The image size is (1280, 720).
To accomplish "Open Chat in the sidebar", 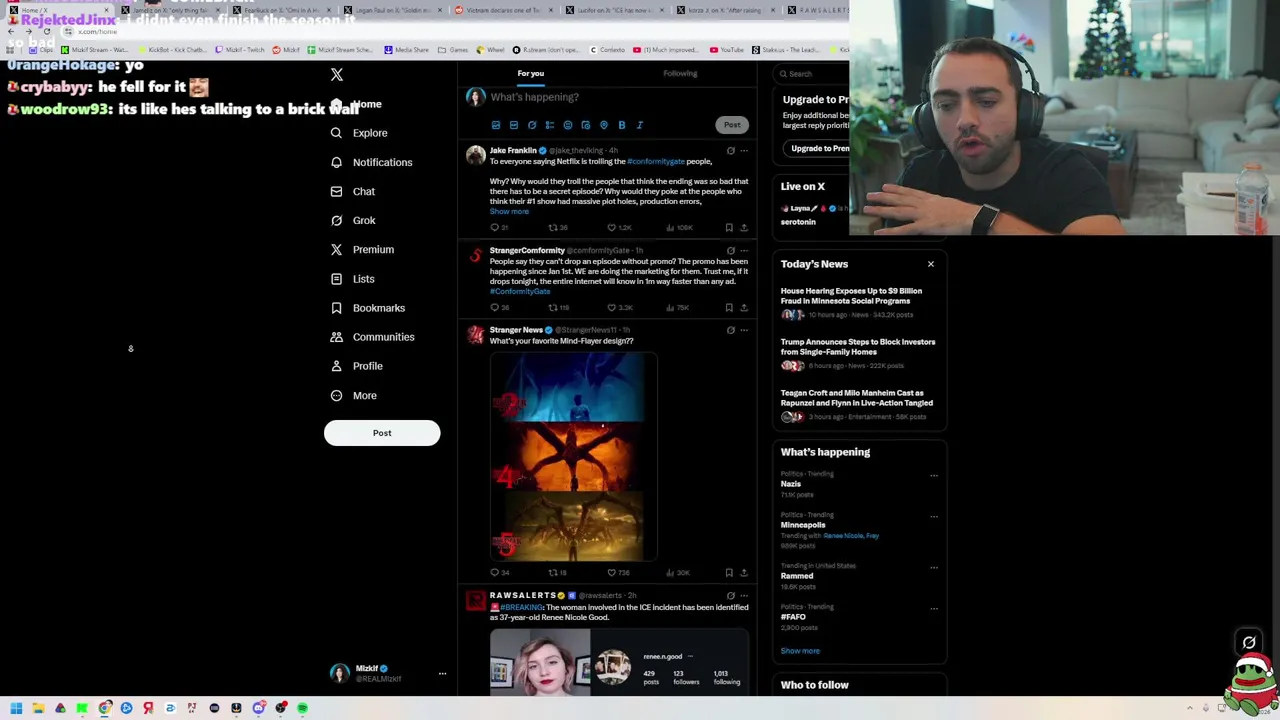I will click(353, 191).
